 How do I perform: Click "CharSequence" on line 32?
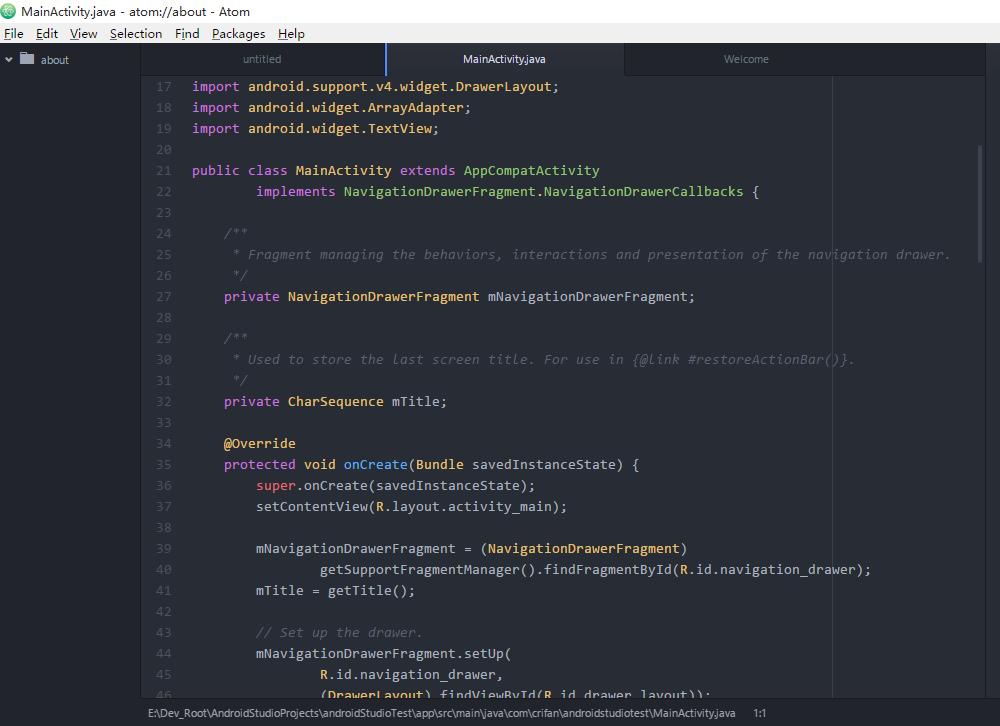335,402
